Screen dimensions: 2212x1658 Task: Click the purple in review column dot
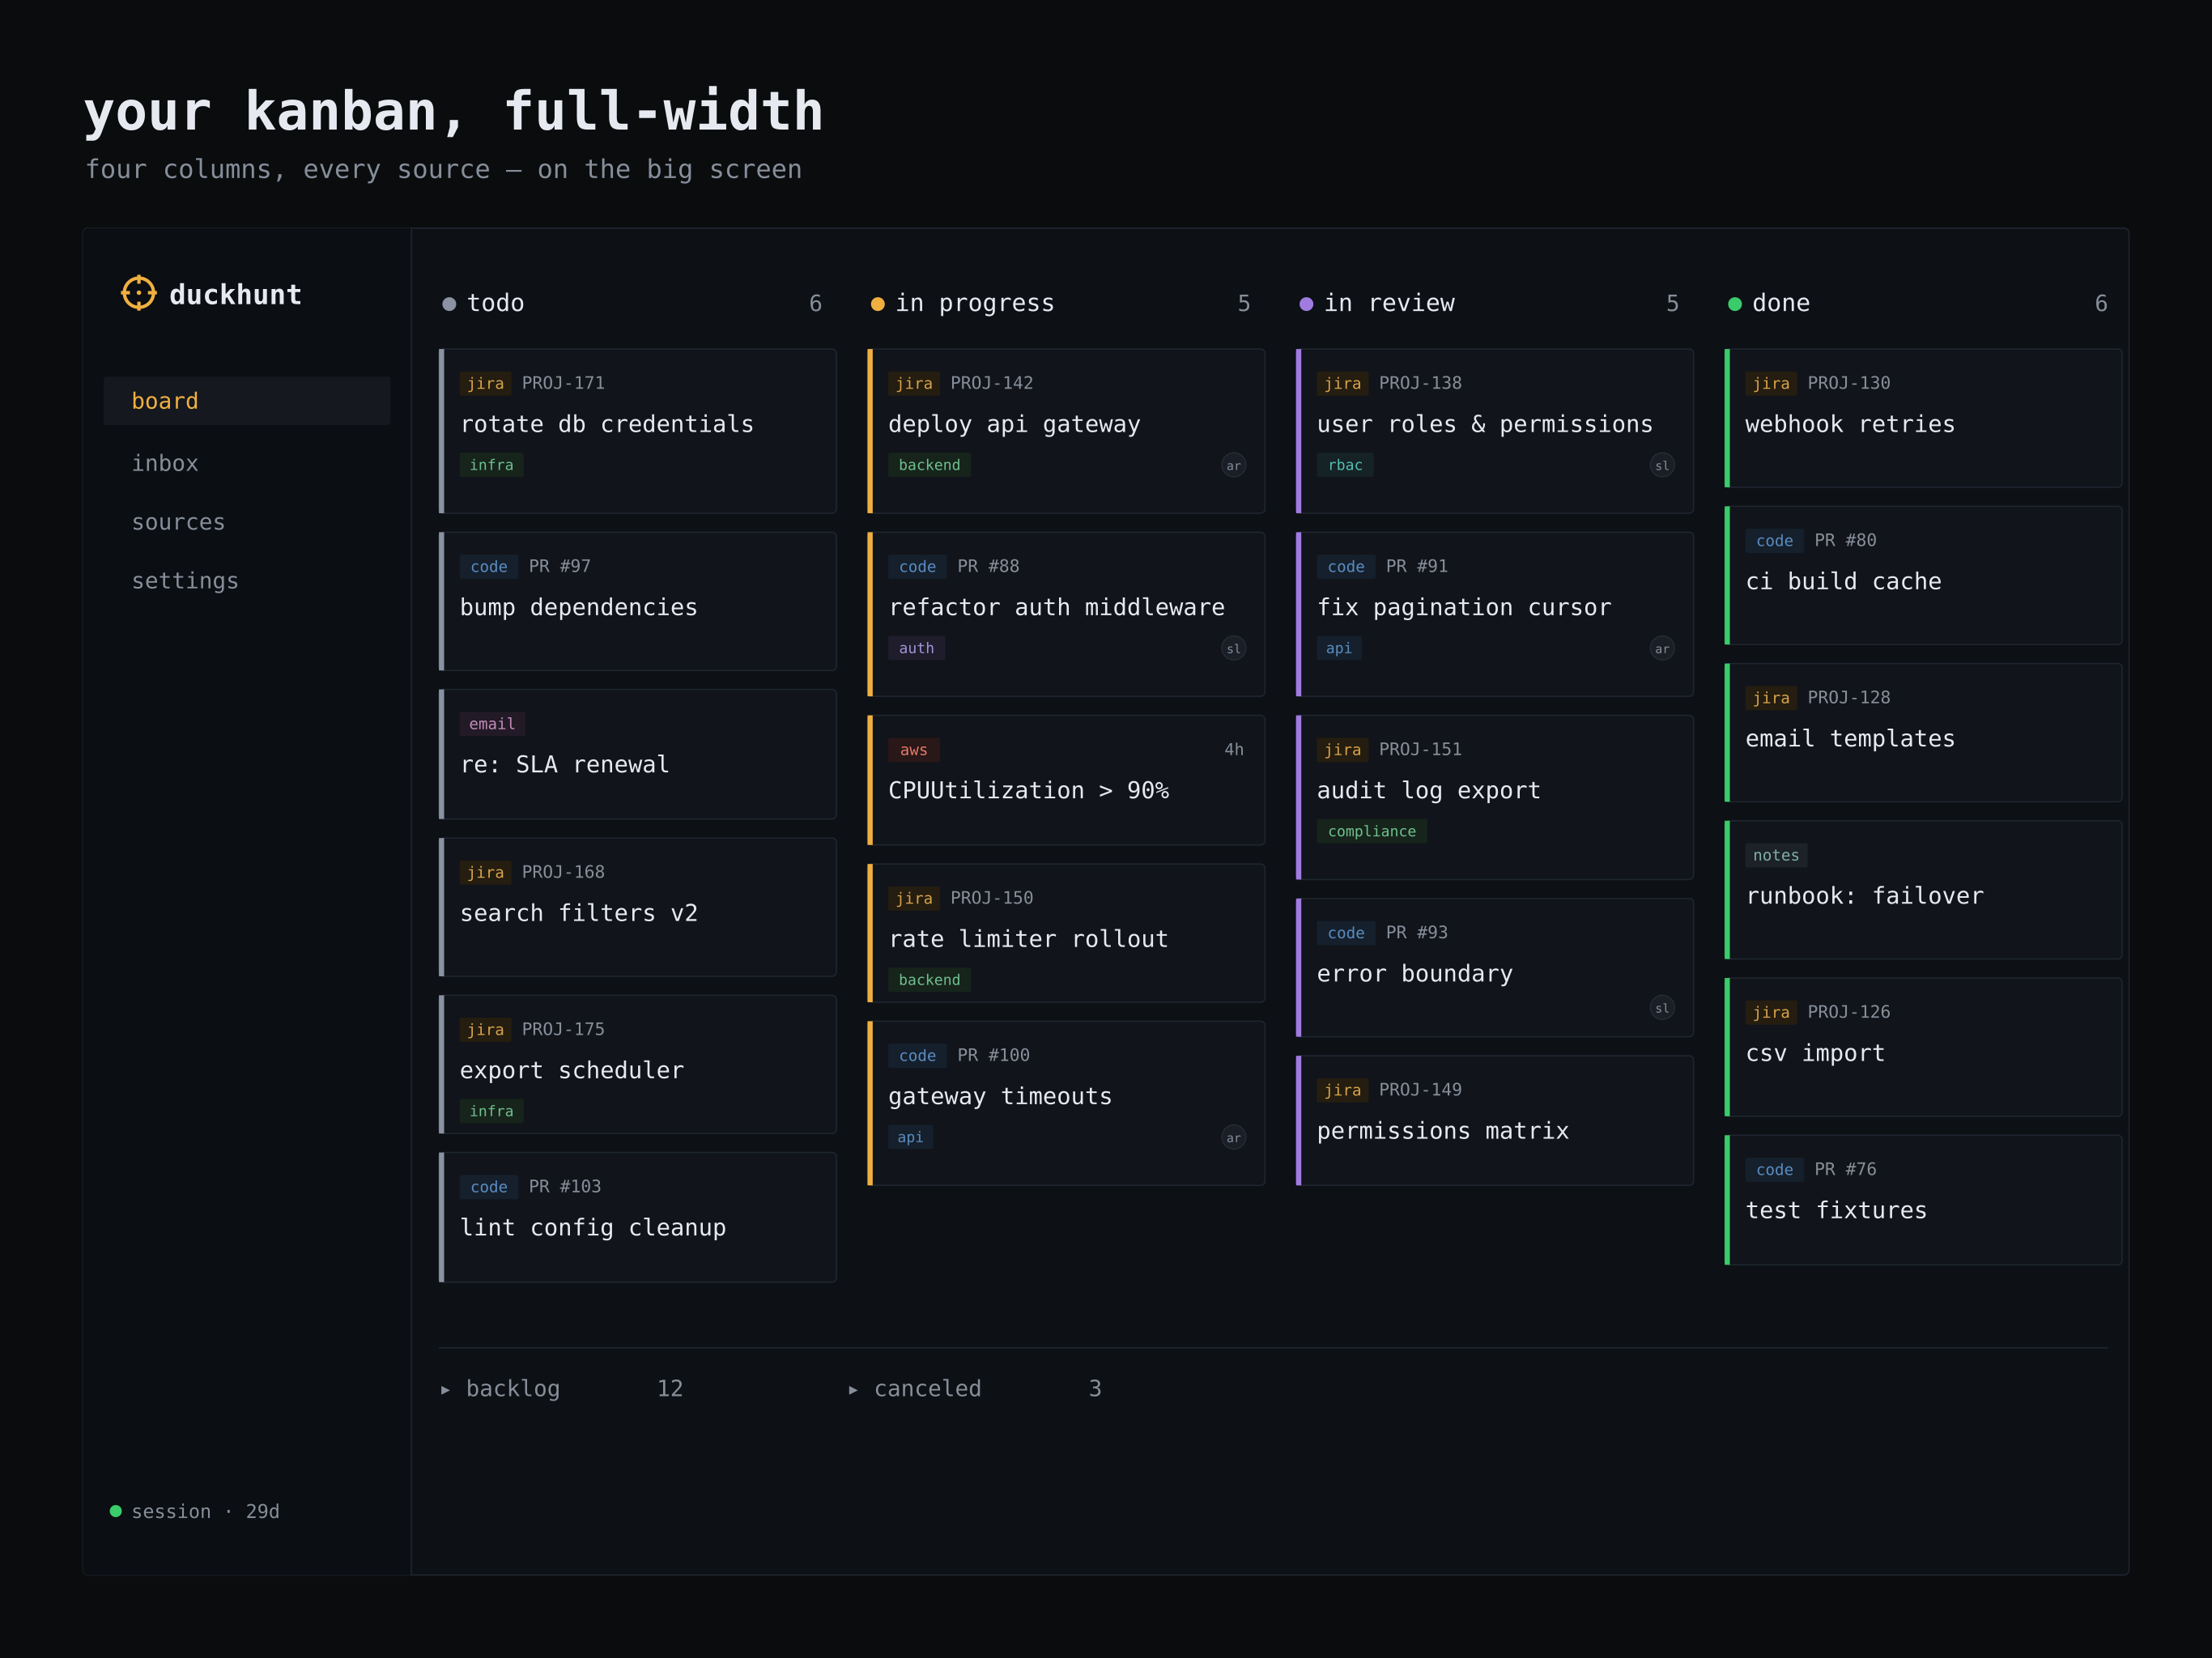pyautogui.click(x=1305, y=304)
